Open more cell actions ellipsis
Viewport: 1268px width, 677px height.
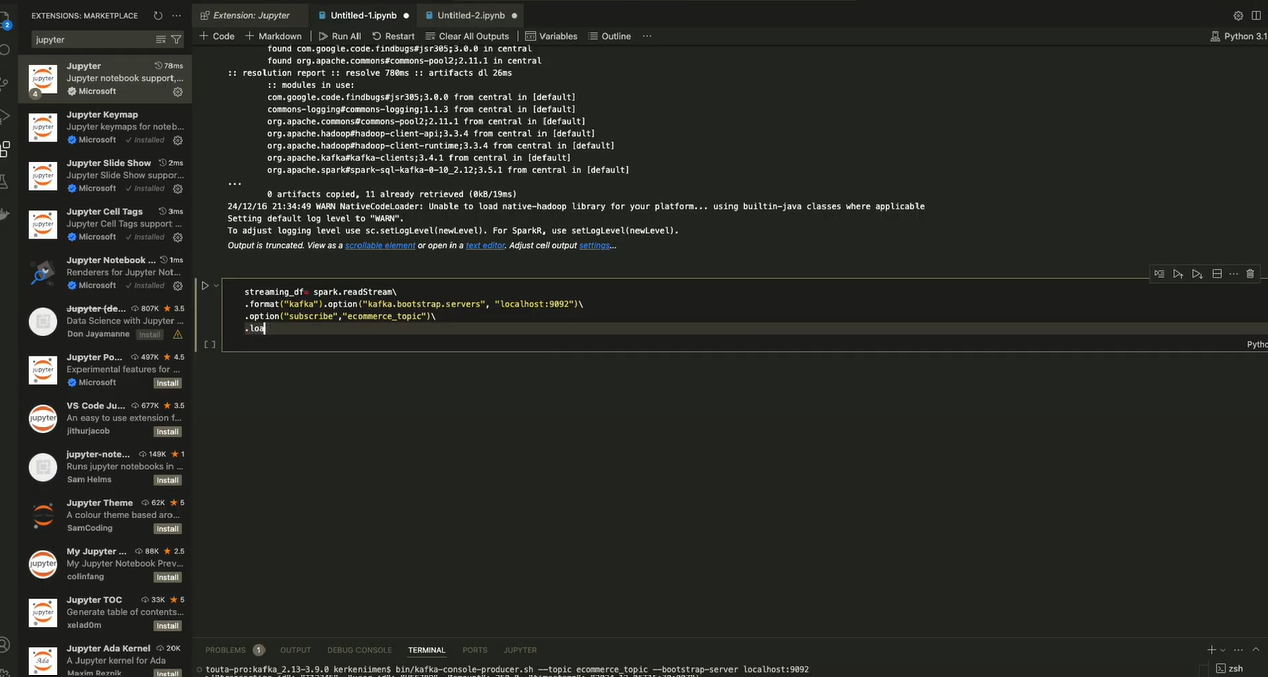pyautogui.click(x=1234, y=273)
